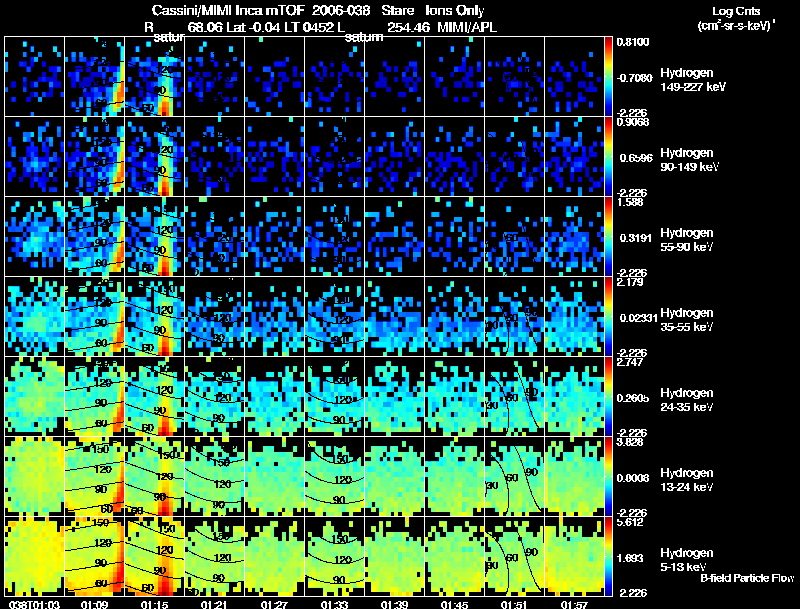Select the '0.02331' colorbar value
This screenshot has width=800, height=609.
(638, 318)
